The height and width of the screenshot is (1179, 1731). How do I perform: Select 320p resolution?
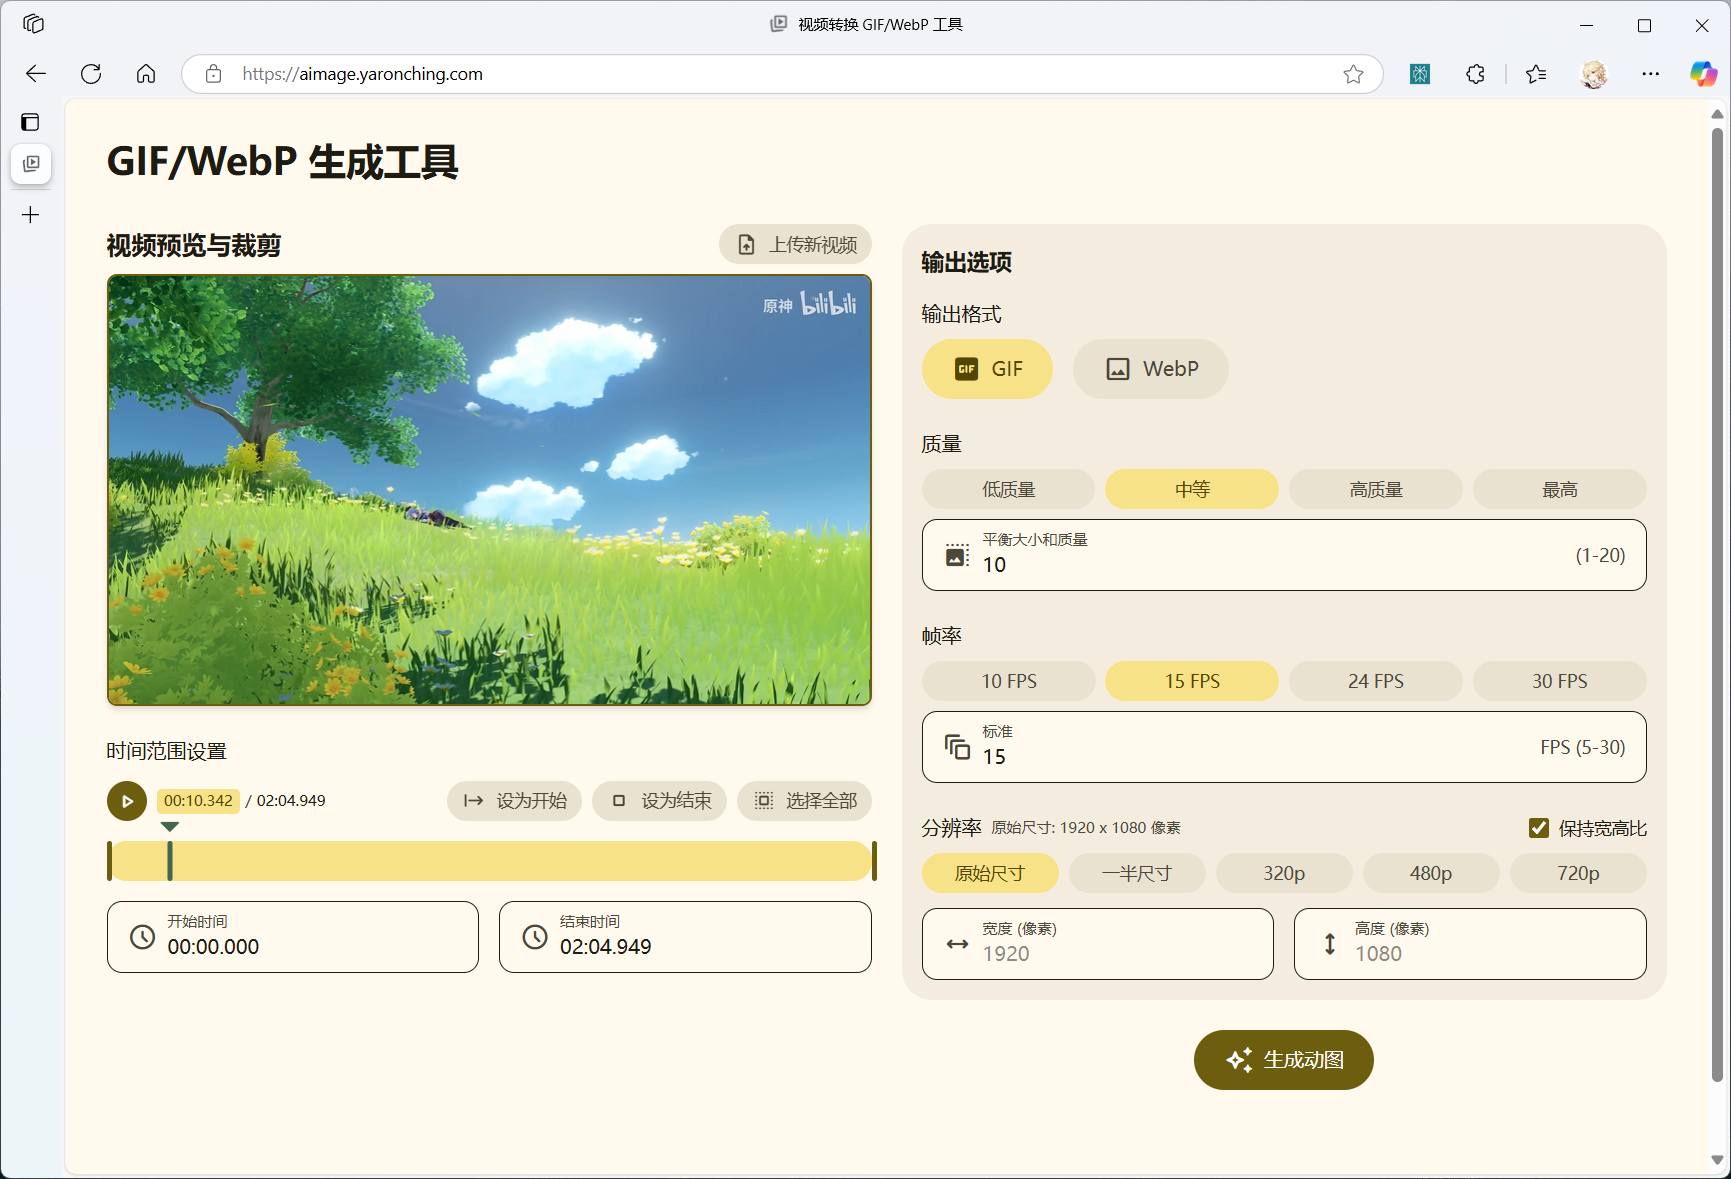1284,873
